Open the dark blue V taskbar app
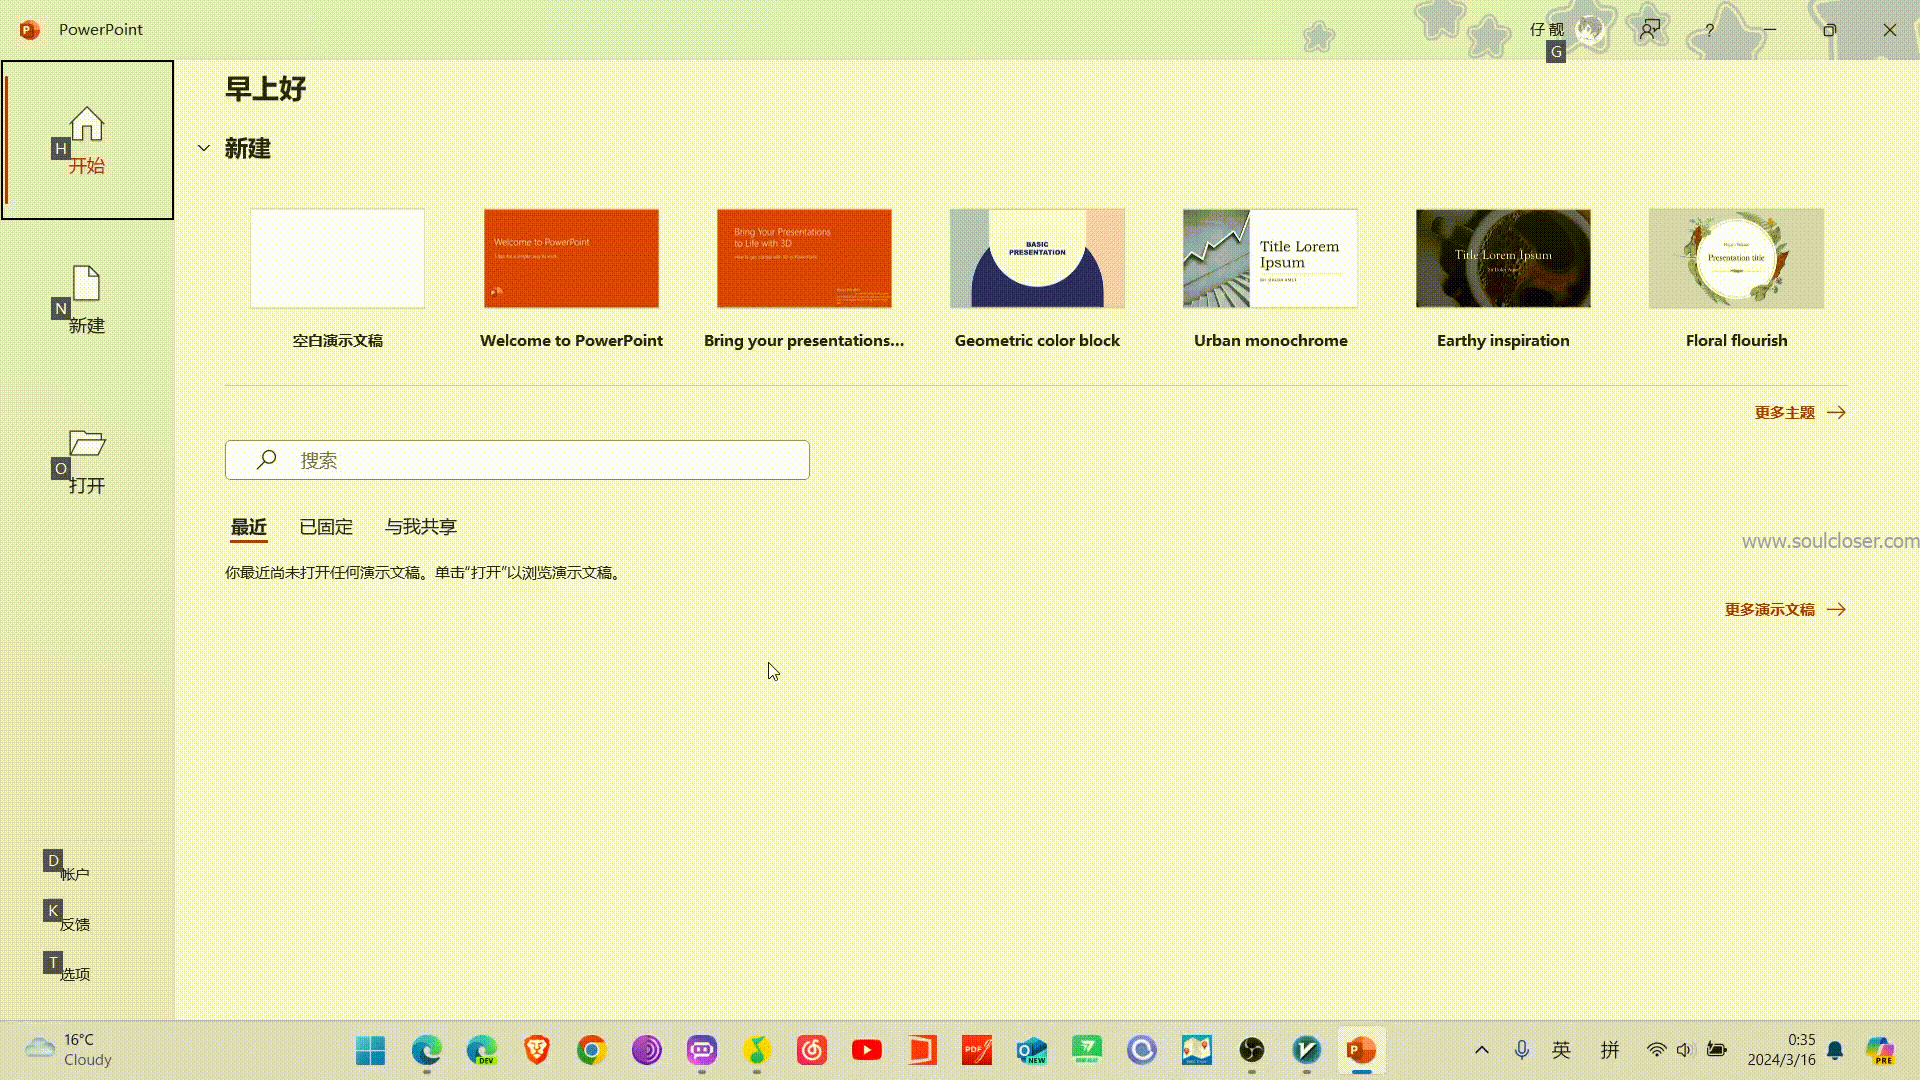 pos(1307,1050)
